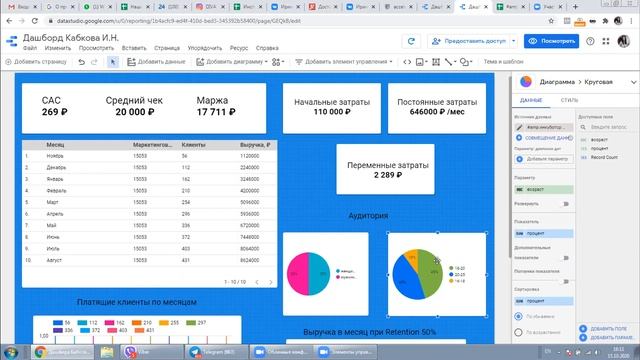Bookmark this page with star icon
The height and width of the screenshot is (360, 640).
[x=551, y=21]
